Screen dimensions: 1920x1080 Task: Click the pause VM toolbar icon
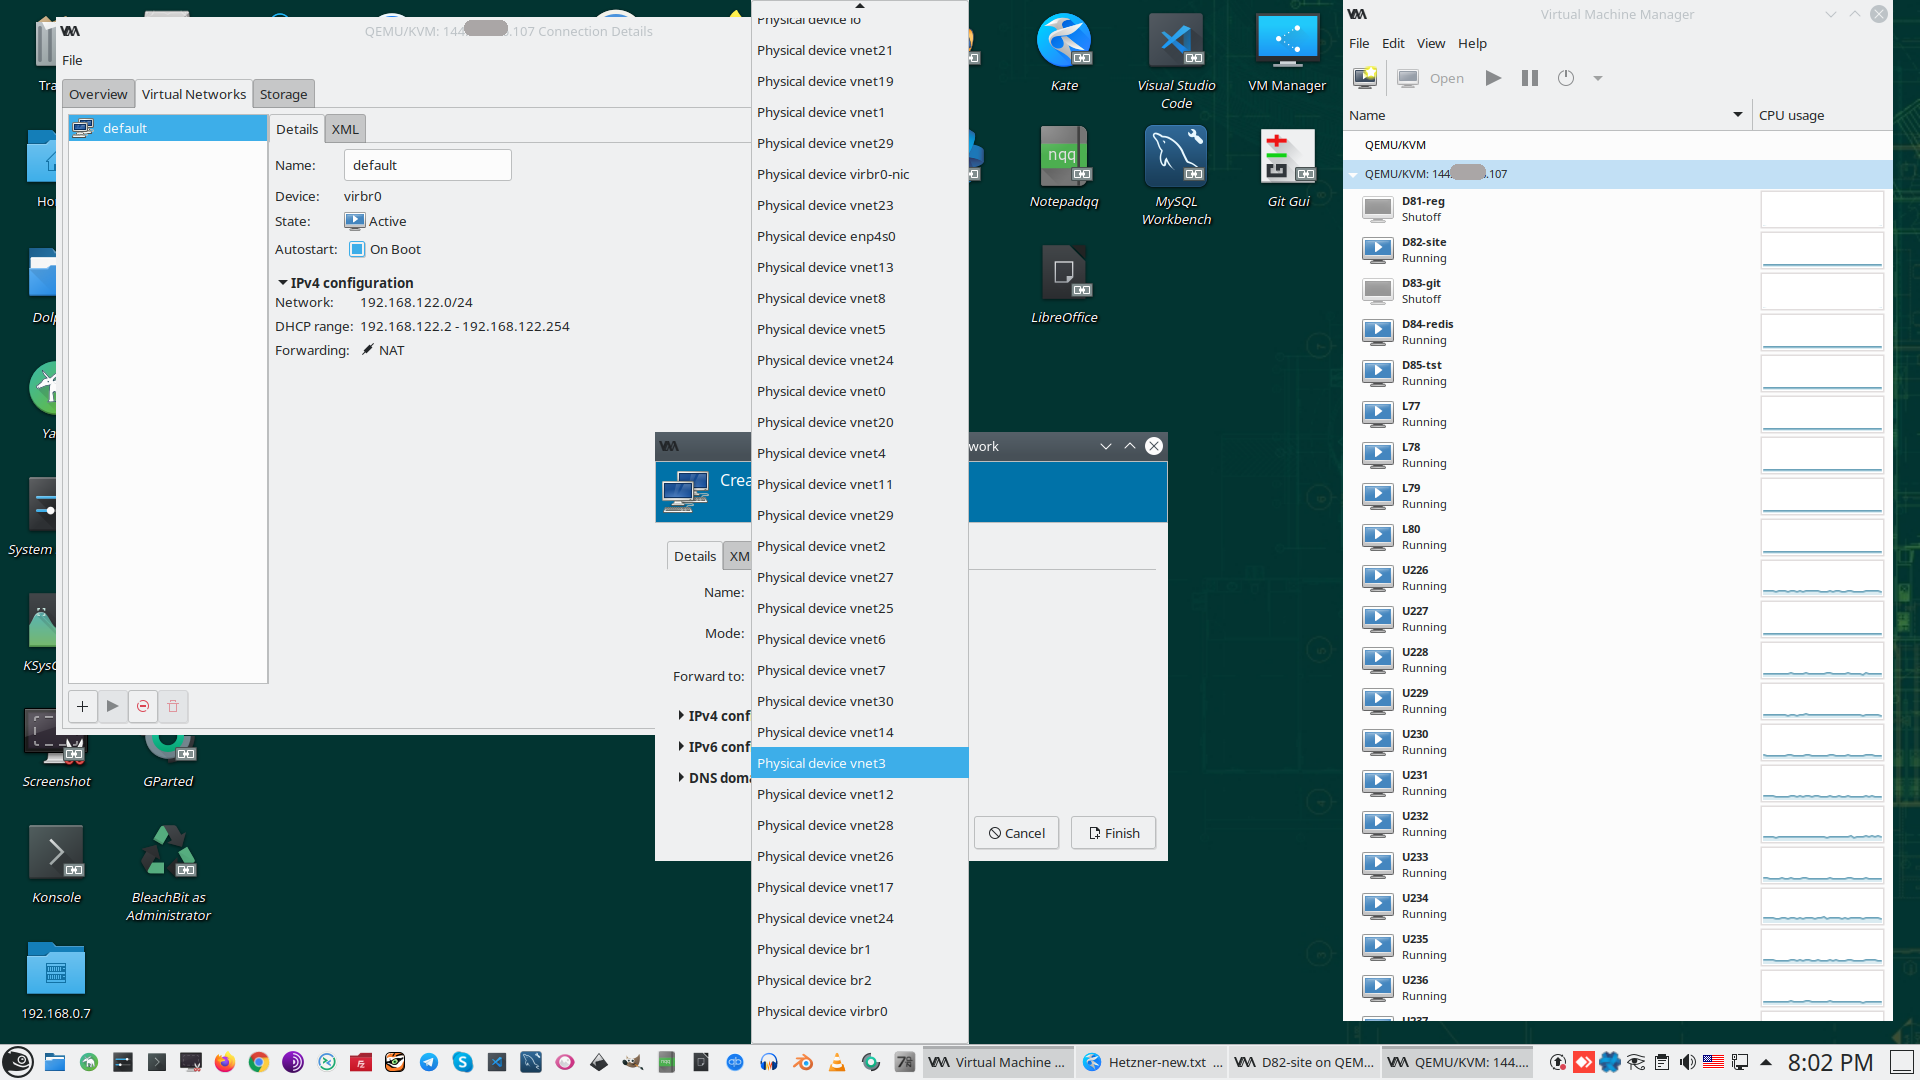(1529, 78)
